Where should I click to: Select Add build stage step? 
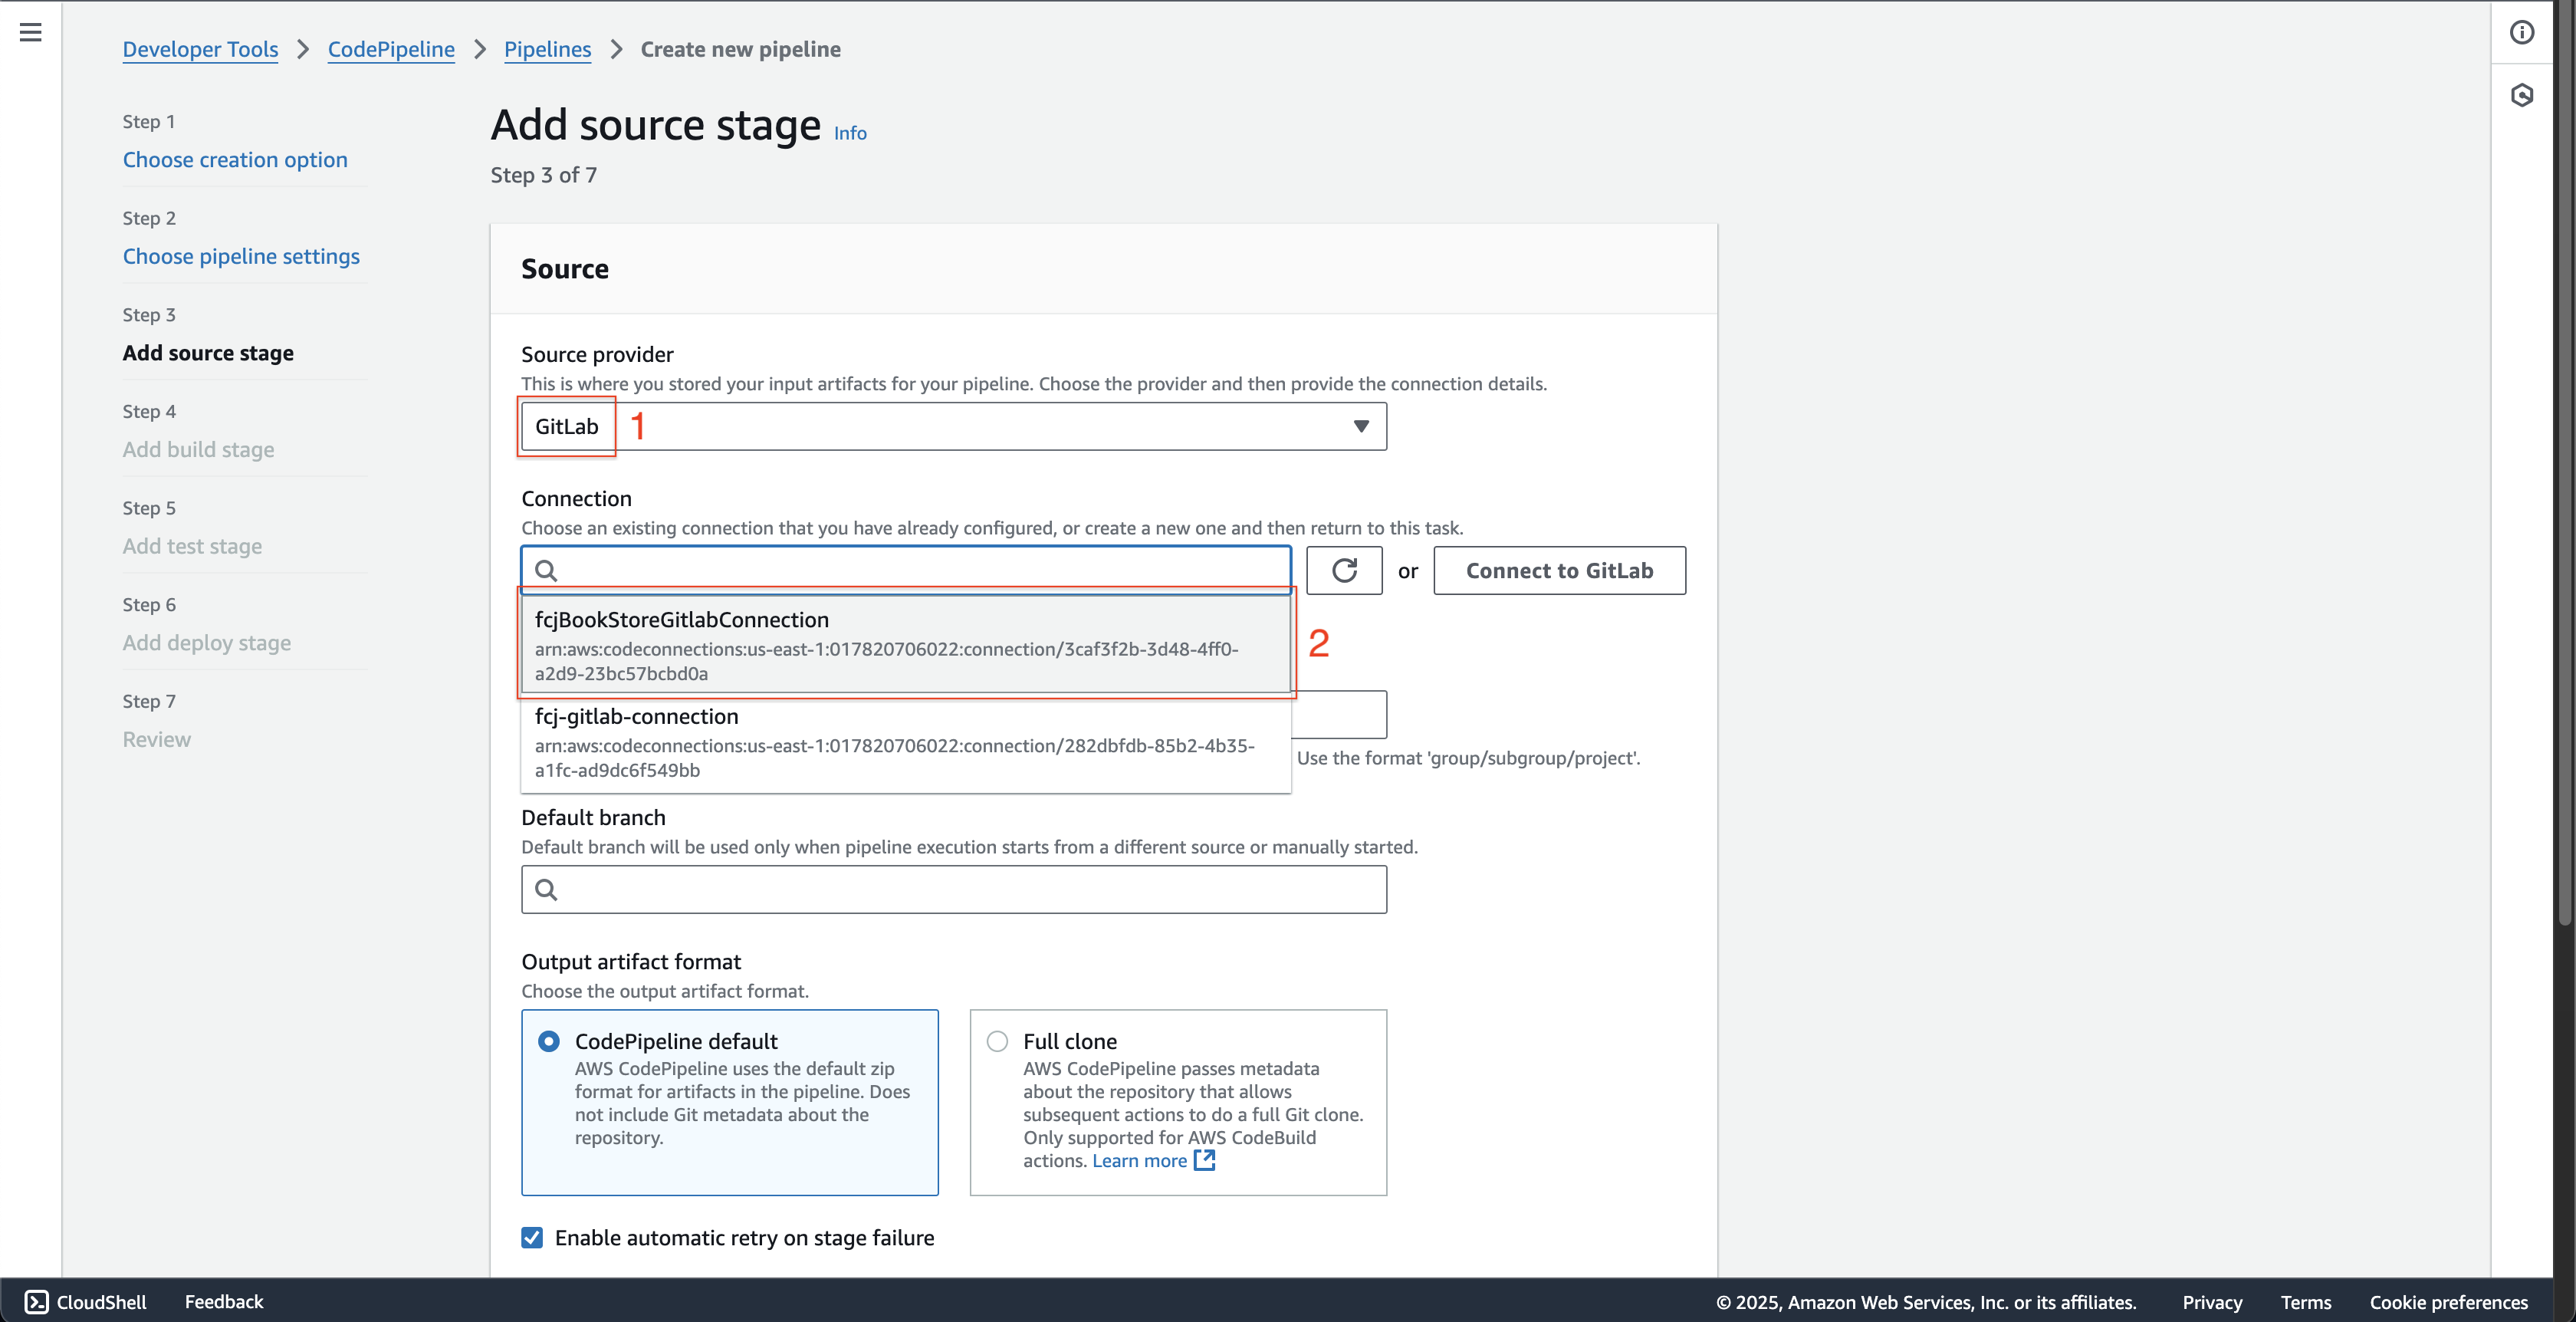(198, 449)
